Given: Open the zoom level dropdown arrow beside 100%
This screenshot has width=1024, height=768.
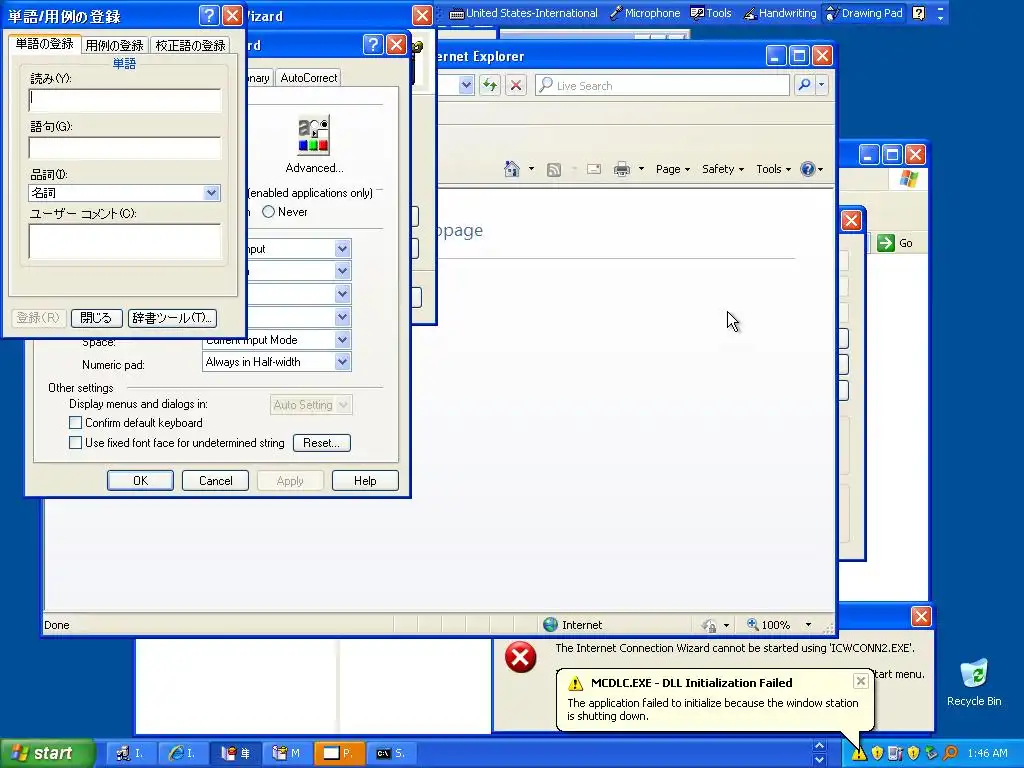Looking at the screenshot, I should 808,625.
